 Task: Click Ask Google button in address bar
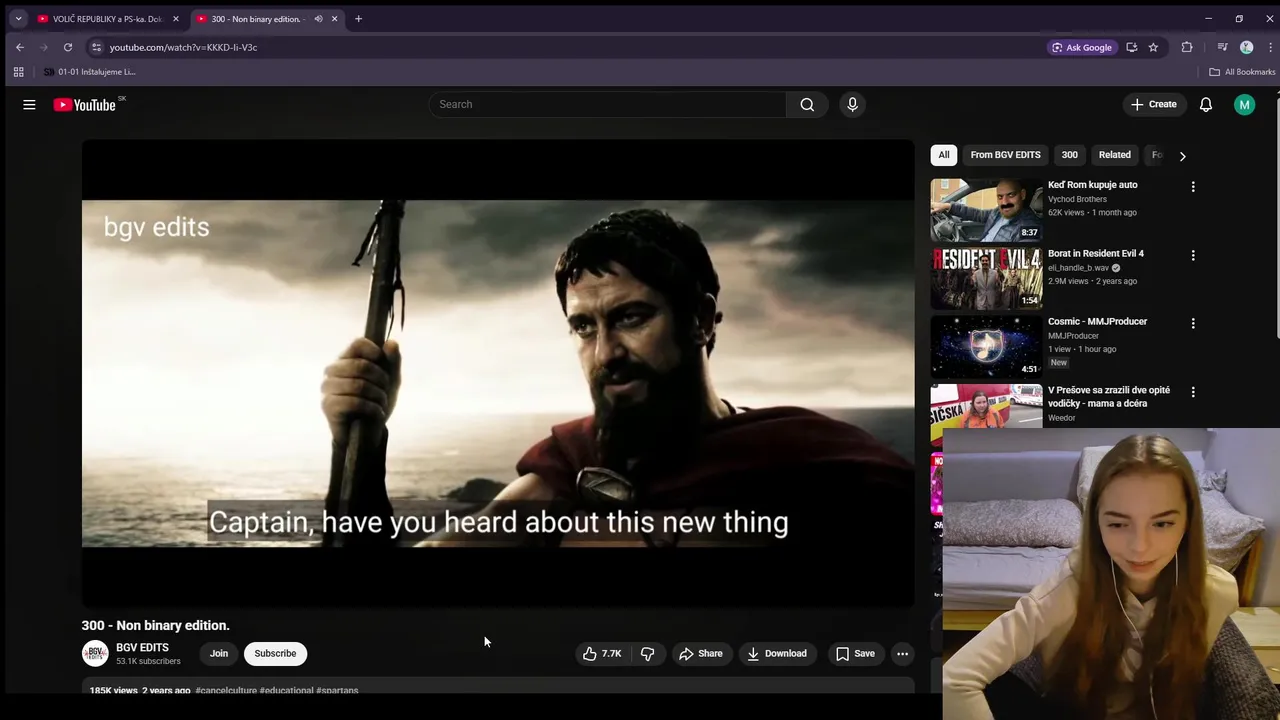click(1081, 47)
